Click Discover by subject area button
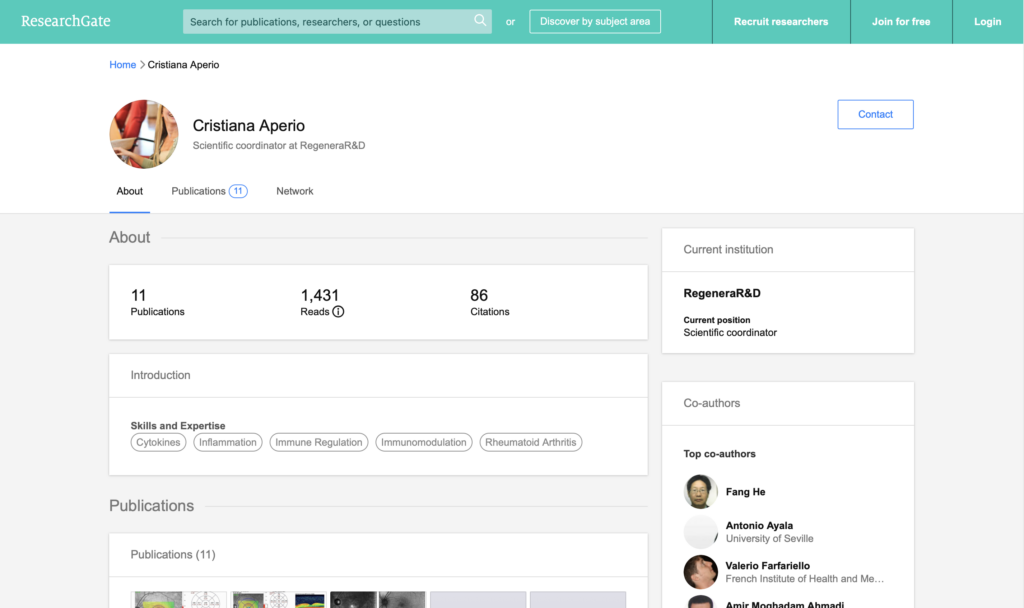This screenshot has height=608, width=1024. tap(595, 22)
